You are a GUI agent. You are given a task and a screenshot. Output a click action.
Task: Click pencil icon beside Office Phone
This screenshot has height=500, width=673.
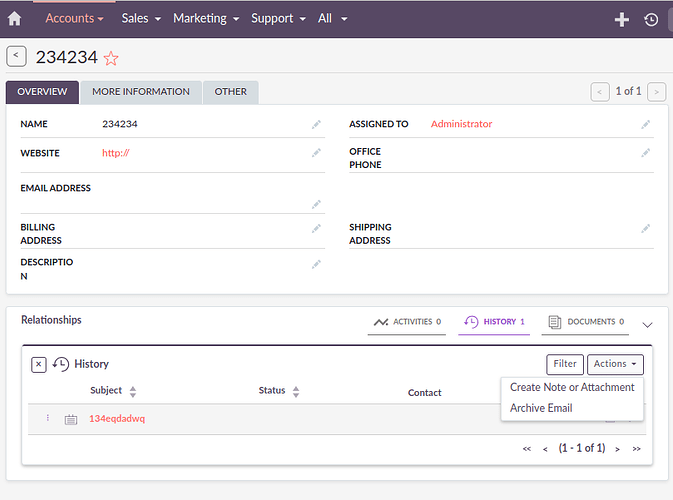pos(645,153)
